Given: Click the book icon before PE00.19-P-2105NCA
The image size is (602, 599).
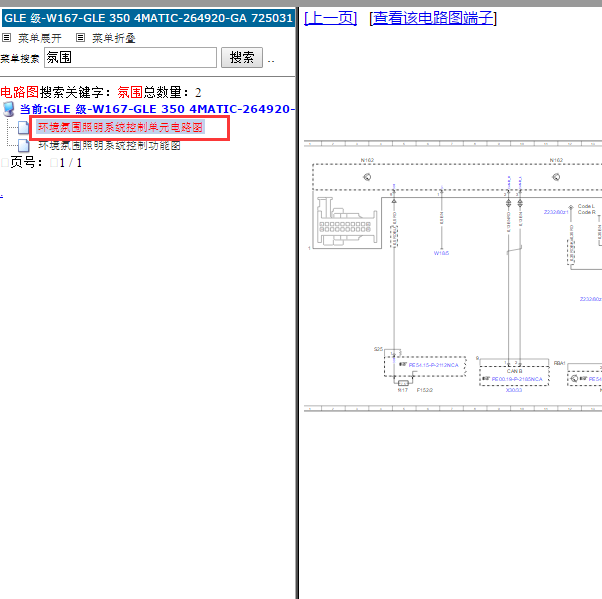Looking at the screenshot, I should coord(486,379).
